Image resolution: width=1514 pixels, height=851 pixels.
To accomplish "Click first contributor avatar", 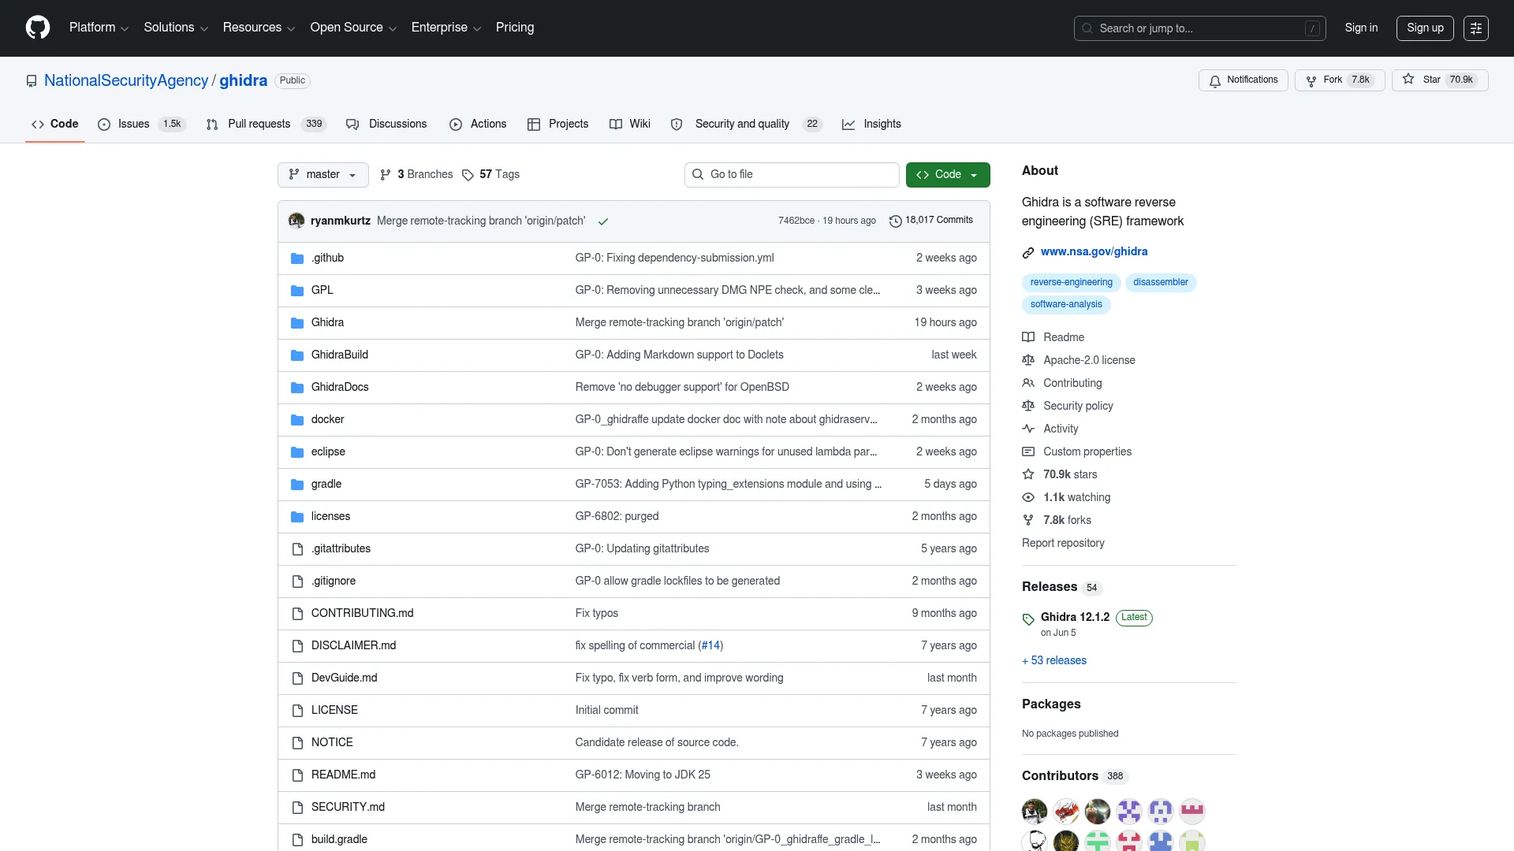I will pos(1035,811).
